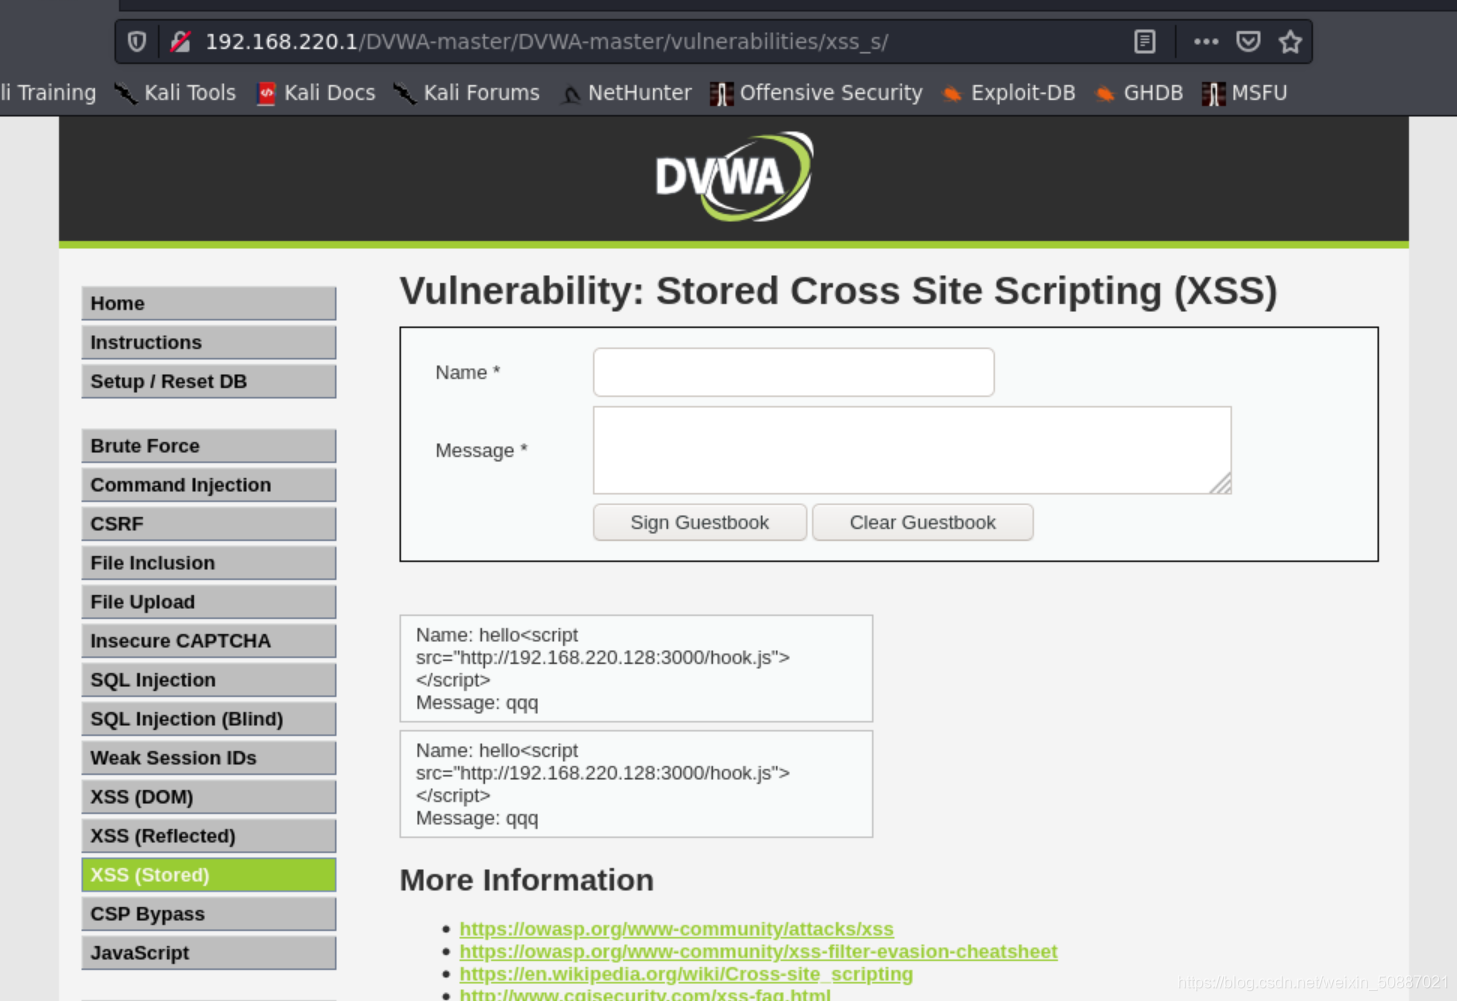Click the first guestbook entry's Message: qqq text
The width and height of the screenshot is (1457, 1001).
tap(477, 703)
